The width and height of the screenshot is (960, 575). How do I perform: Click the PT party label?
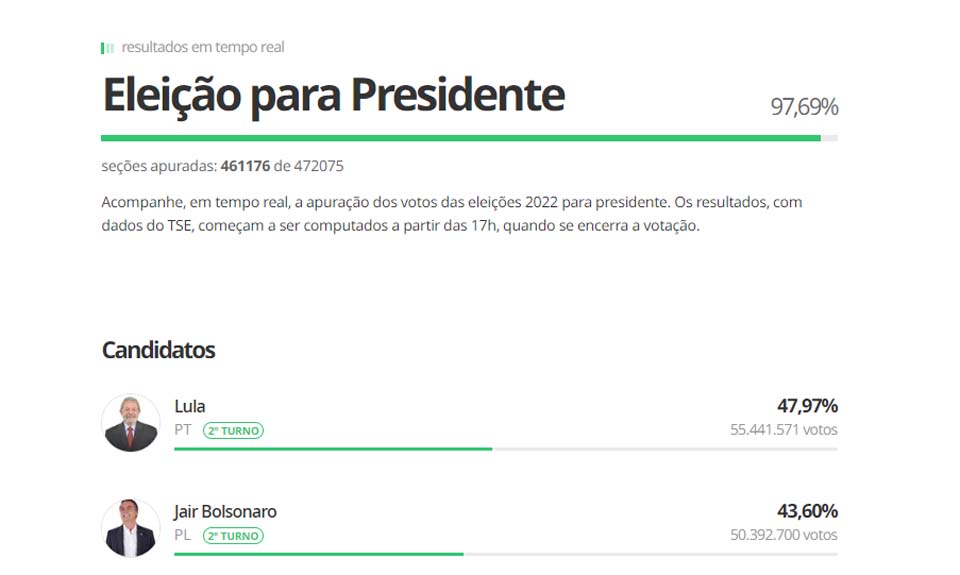pos(183,430)
